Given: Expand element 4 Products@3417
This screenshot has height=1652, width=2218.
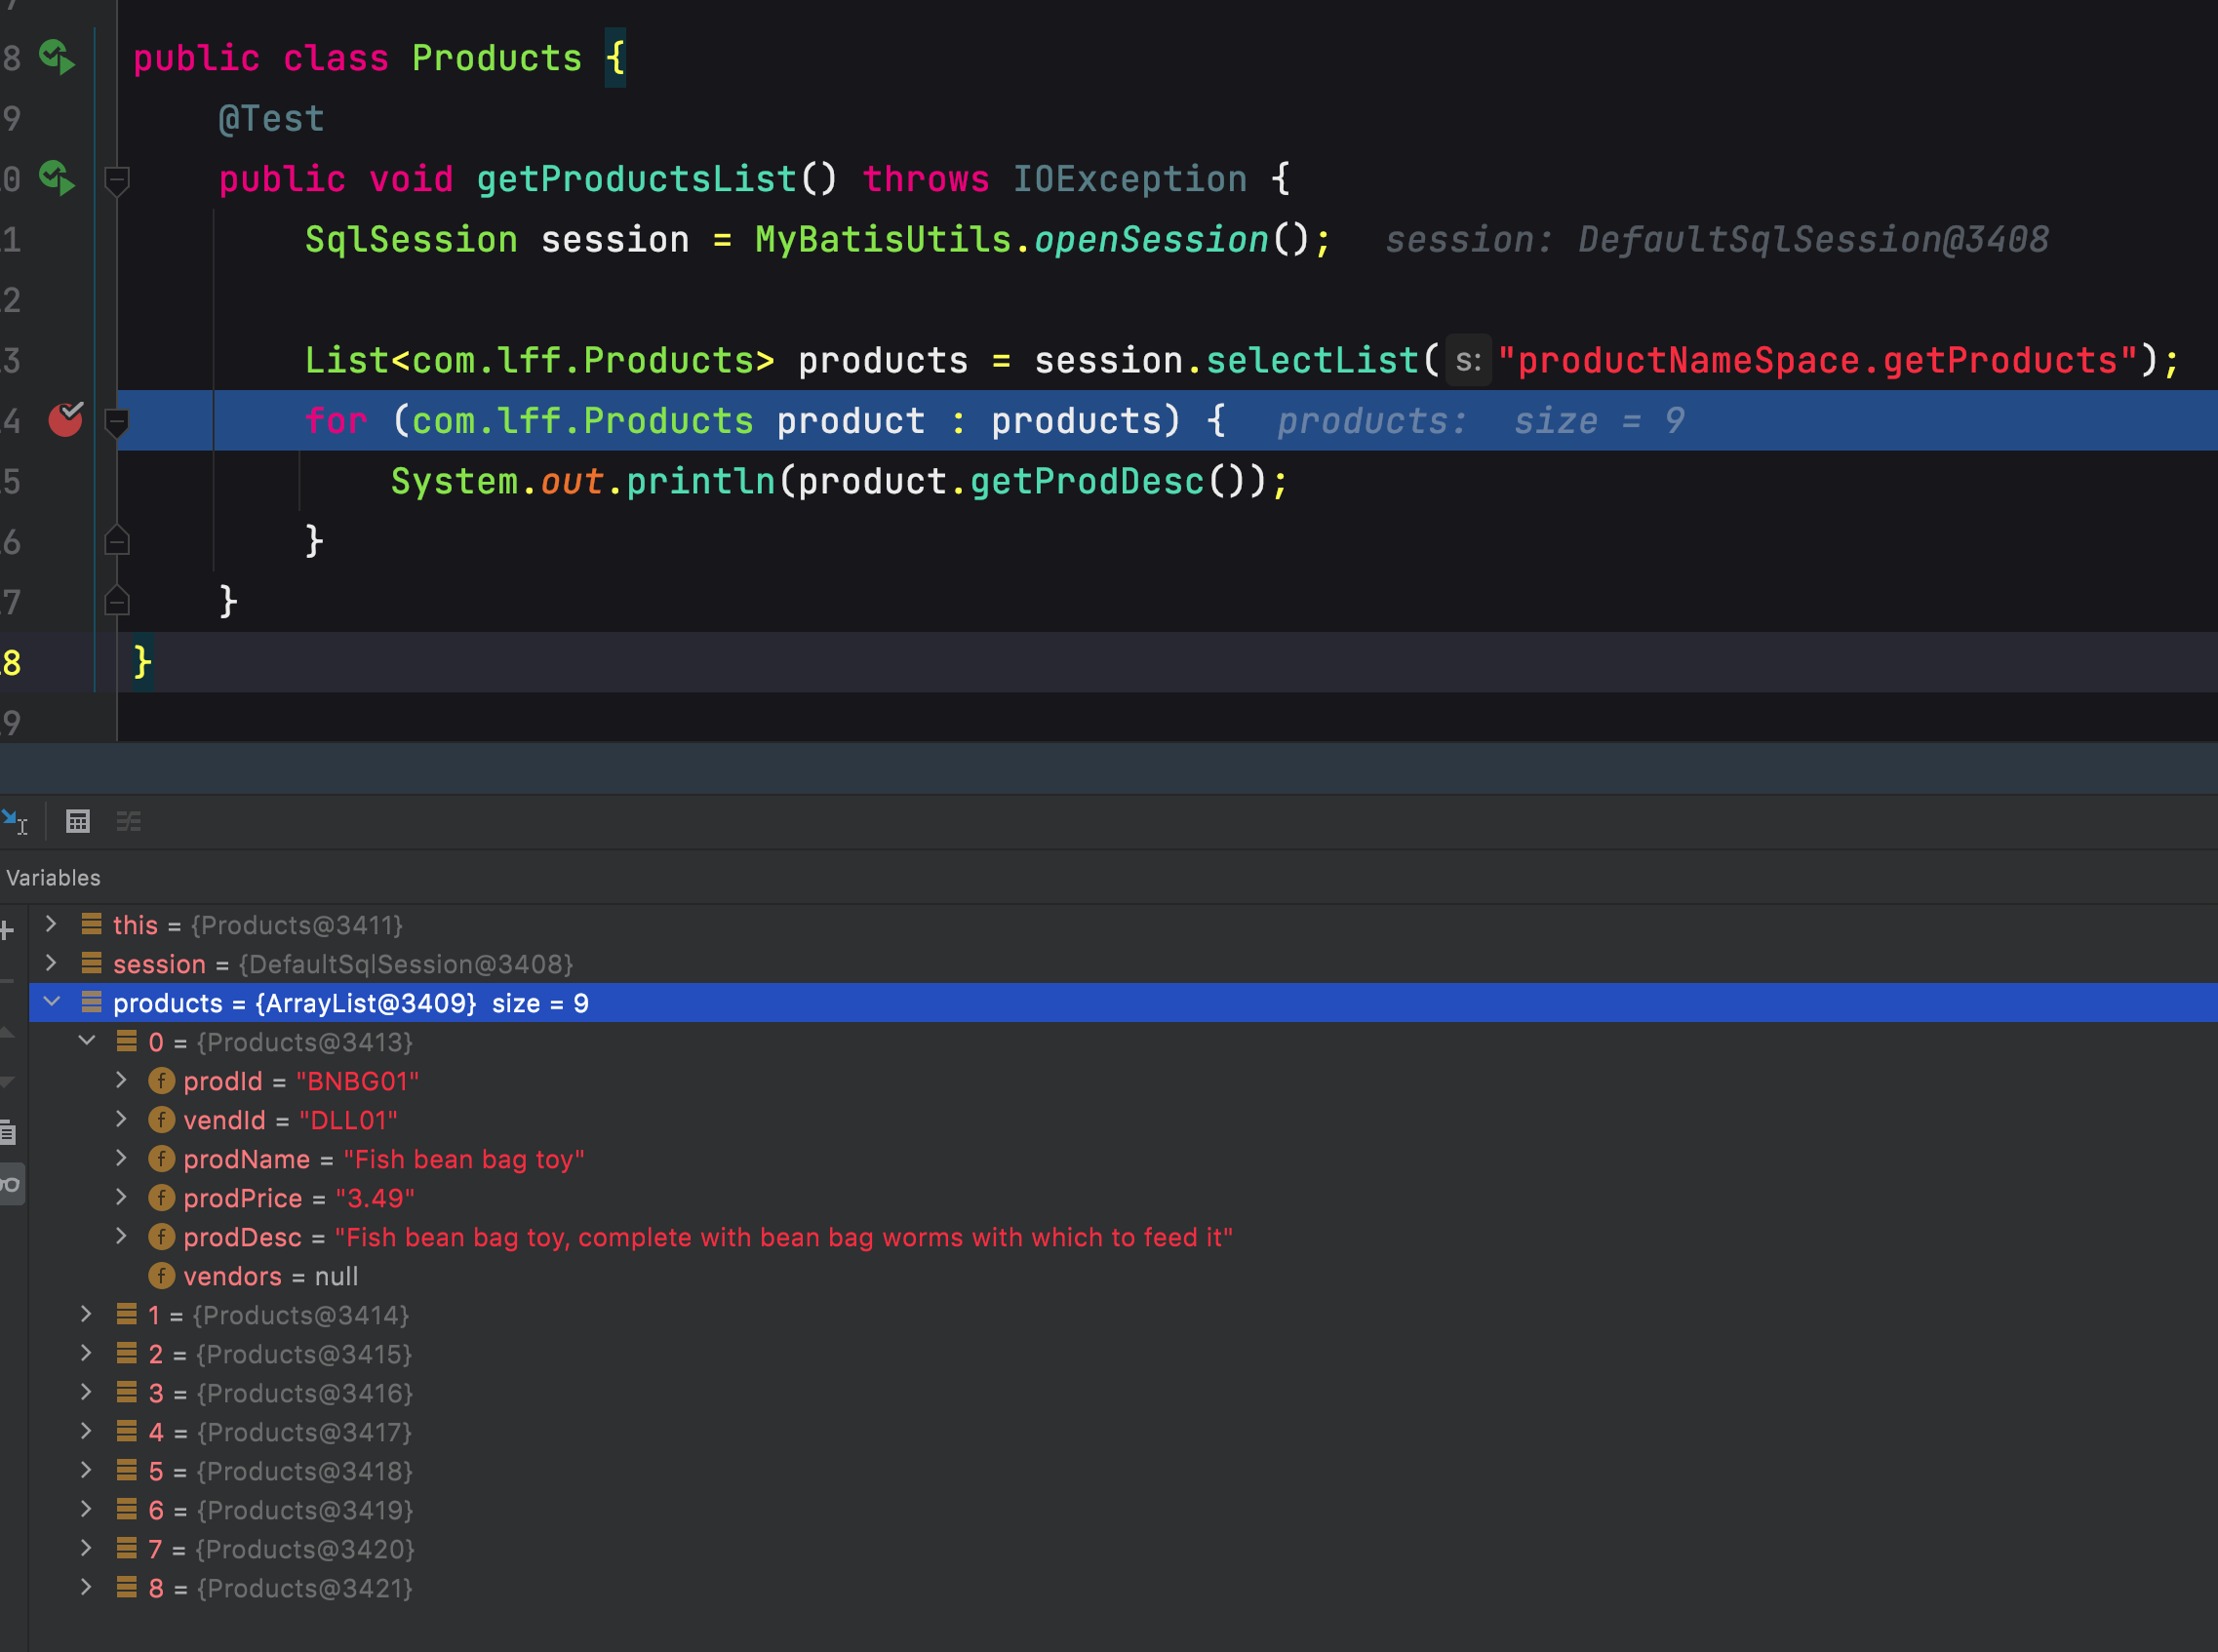Looking at the screenshot, I should (86, 1431).
